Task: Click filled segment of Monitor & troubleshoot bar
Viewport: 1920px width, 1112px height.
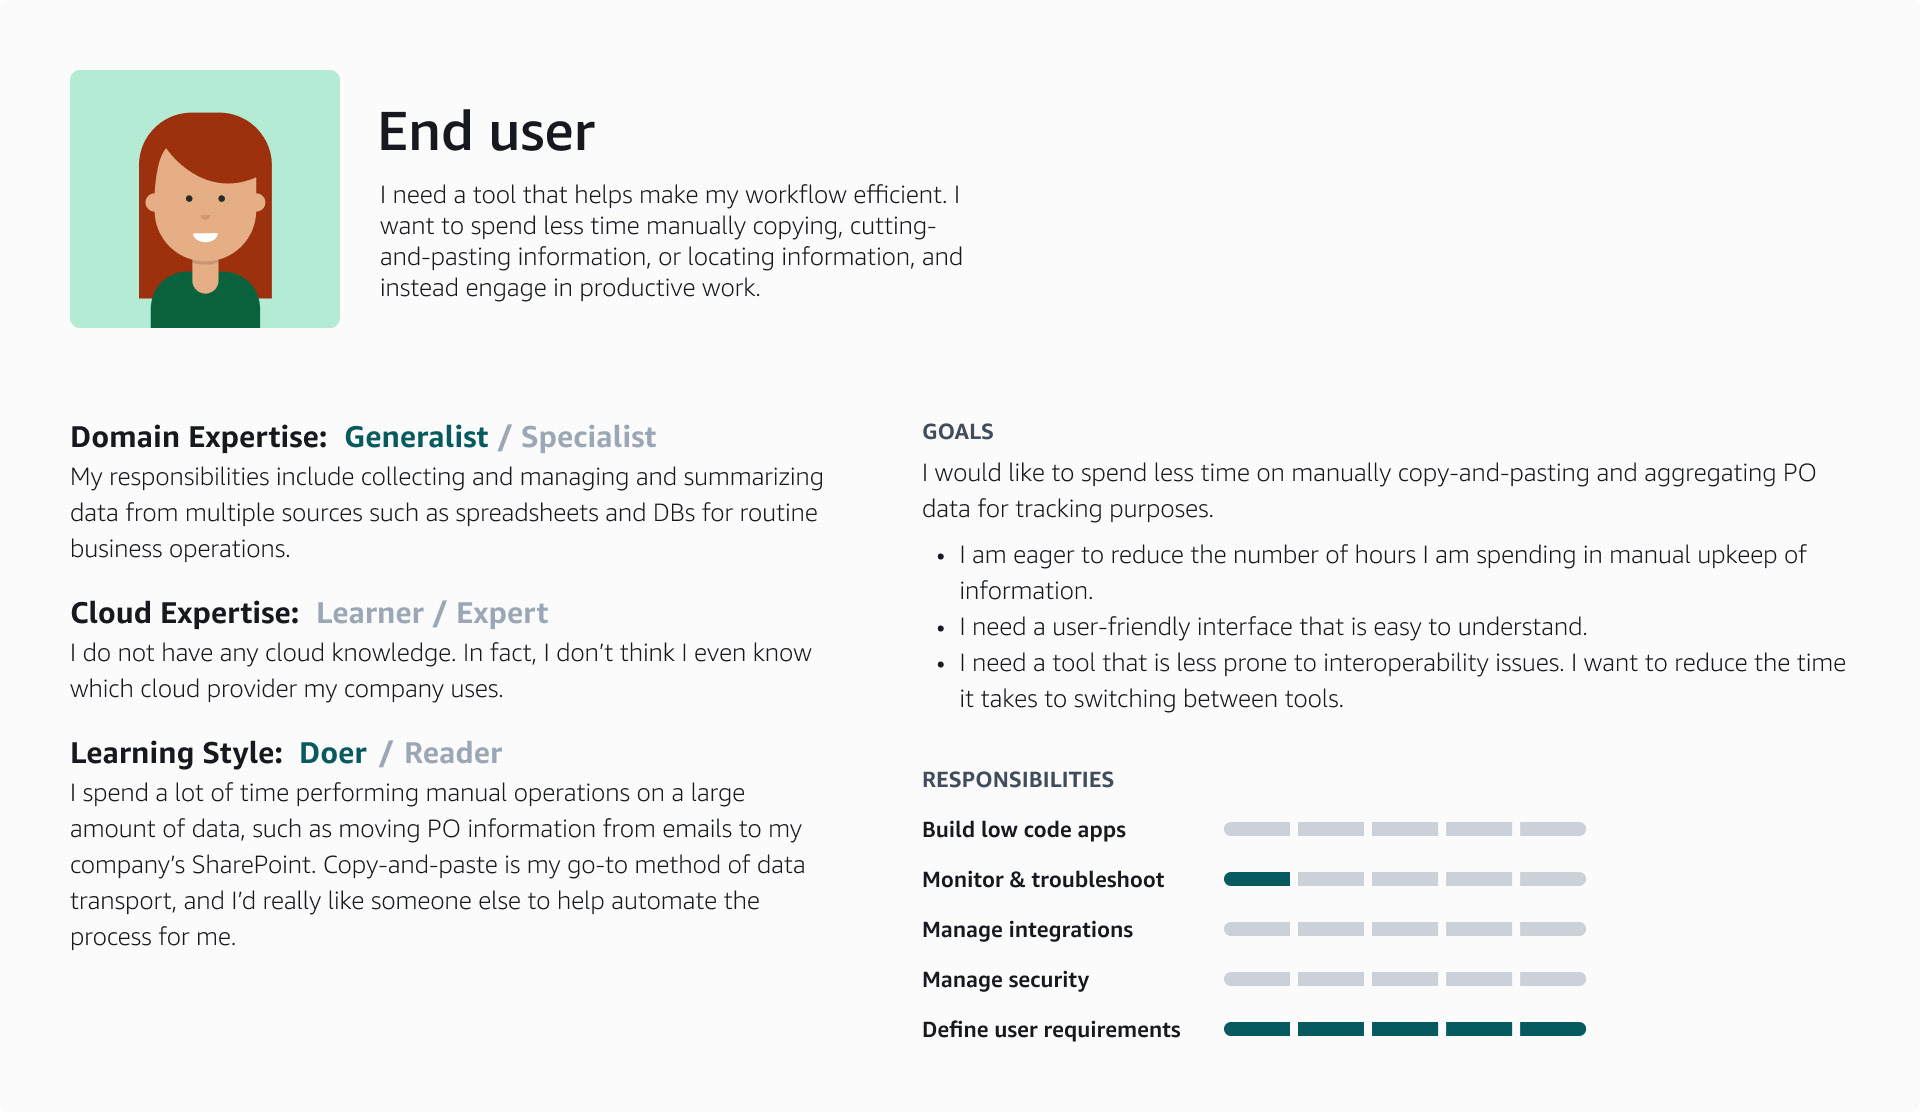Action: coord(1257,879)
